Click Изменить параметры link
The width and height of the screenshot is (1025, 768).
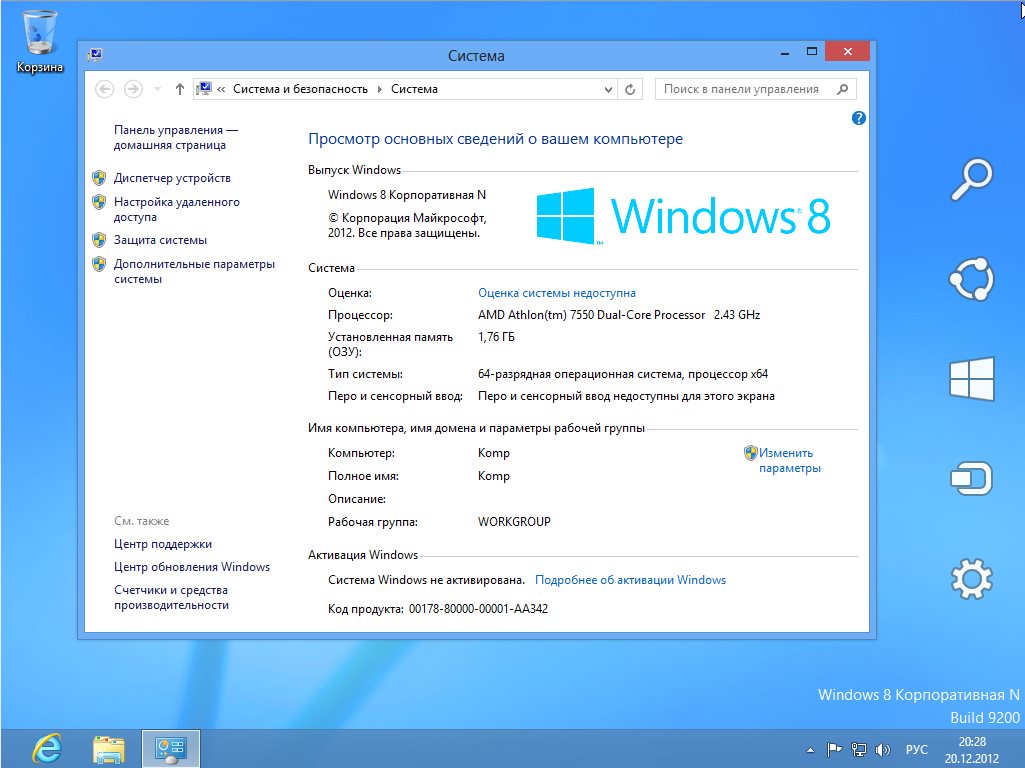click(790, 460)
